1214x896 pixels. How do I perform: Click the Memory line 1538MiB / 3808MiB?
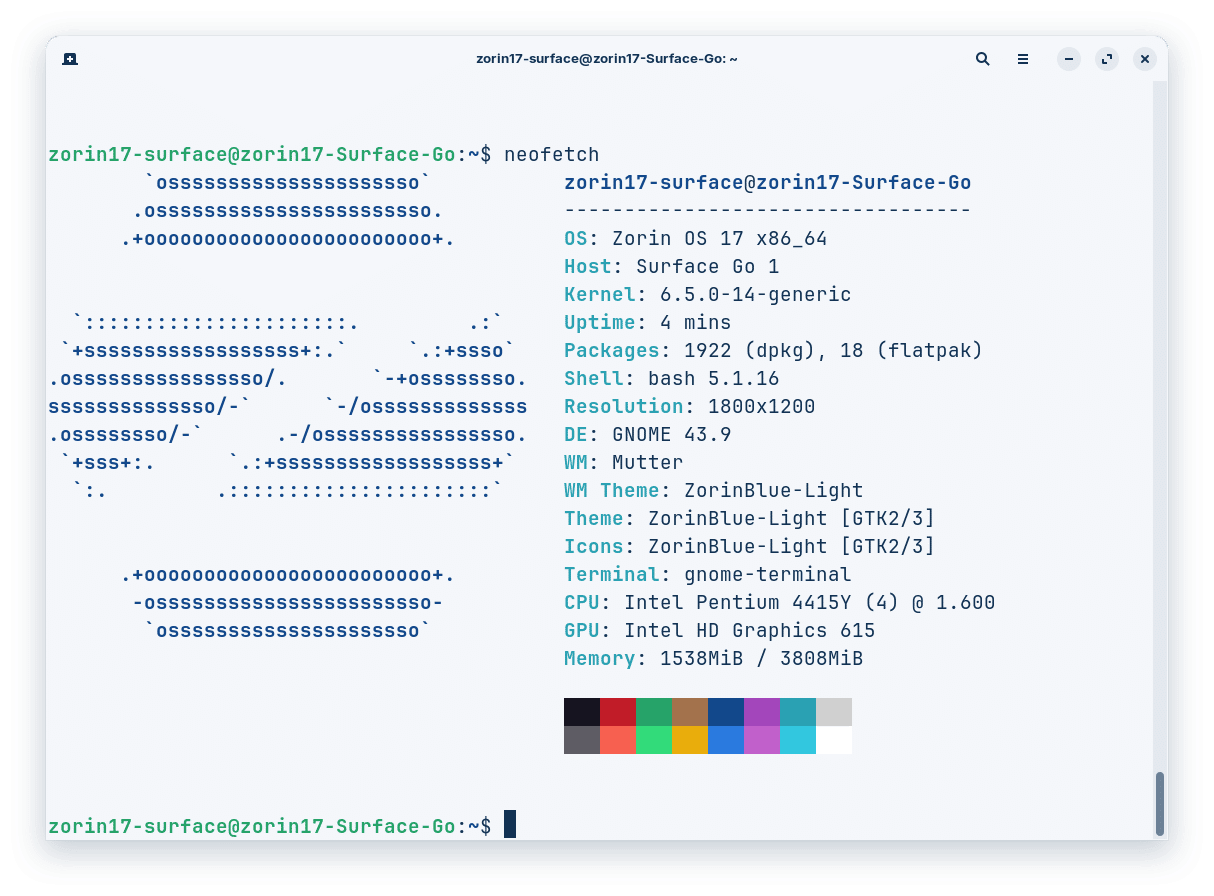click(714, 659)
